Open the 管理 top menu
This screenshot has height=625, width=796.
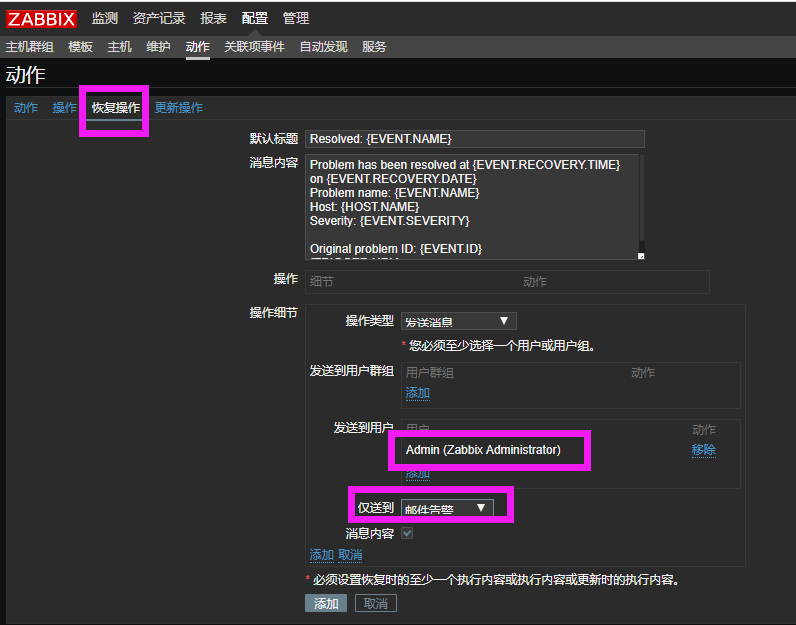pyautogui.click(x=295, y=18)
